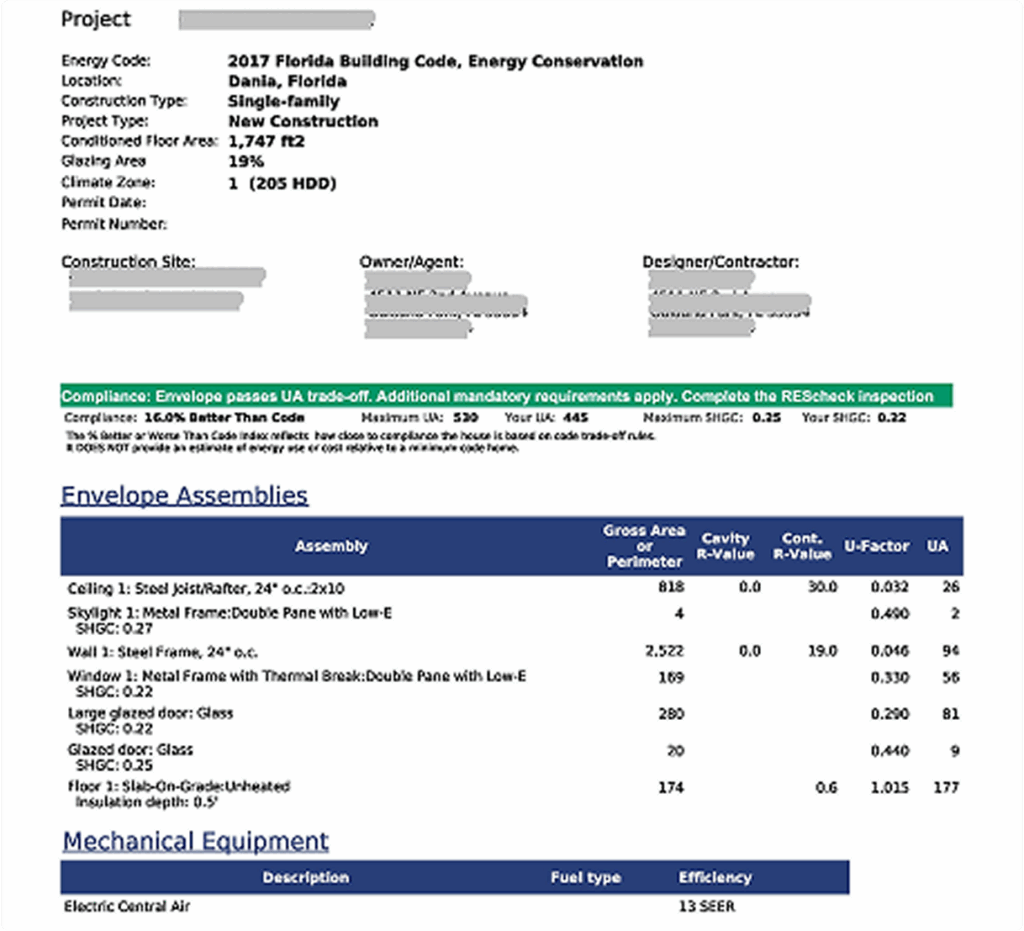Click the Ceiling 1 U-Factor '0.032'

pyautogui.click(x=889, y=587)
